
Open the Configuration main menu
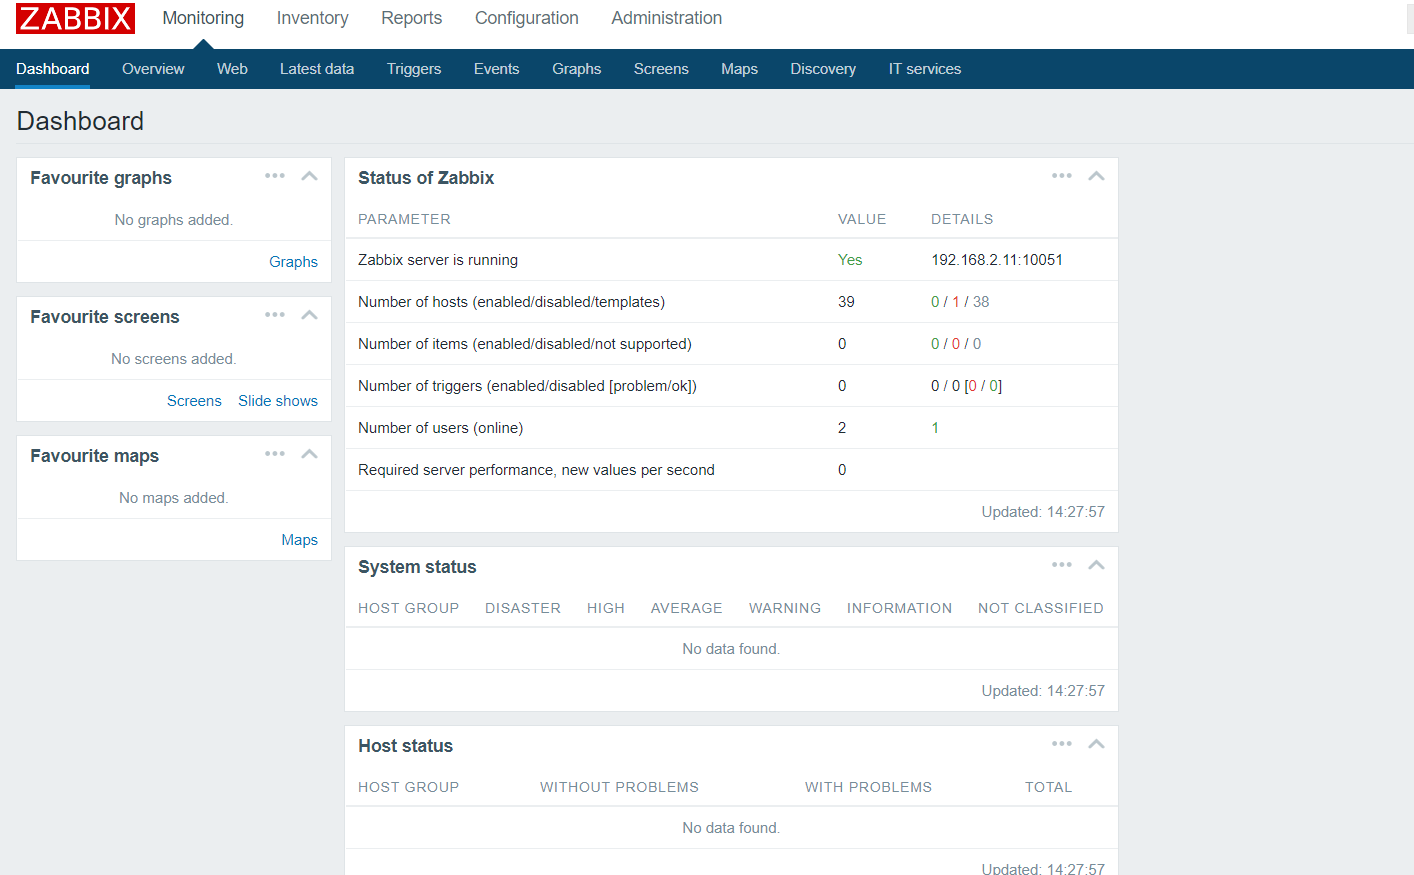point(527,18)
